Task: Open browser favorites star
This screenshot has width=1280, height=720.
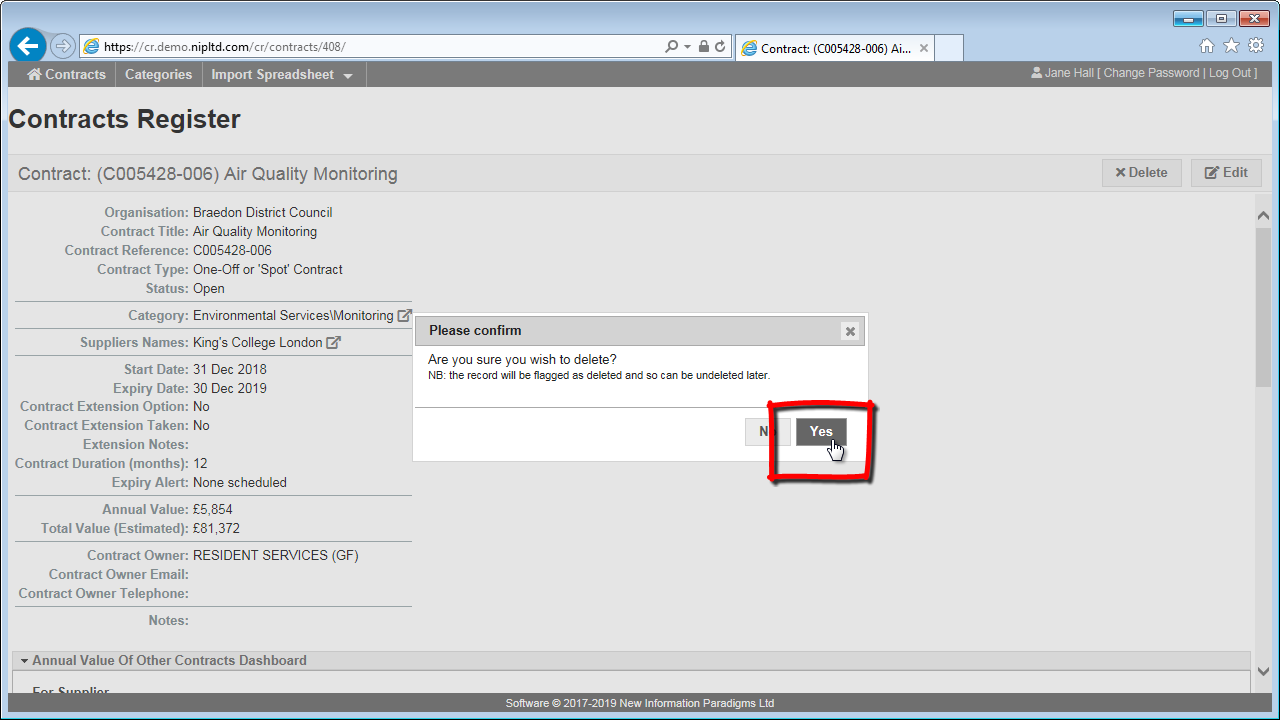Action: [x=1231, y=46]
